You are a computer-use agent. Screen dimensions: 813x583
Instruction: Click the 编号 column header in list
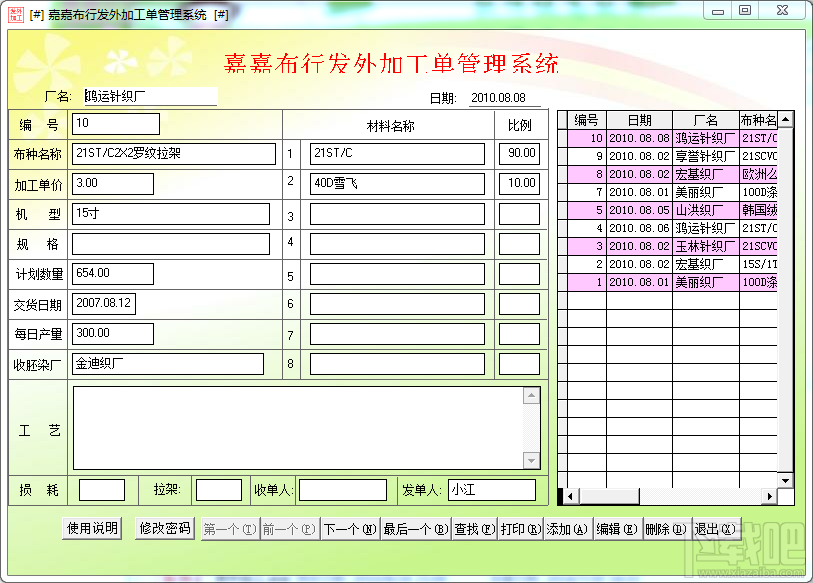point(587,120)
